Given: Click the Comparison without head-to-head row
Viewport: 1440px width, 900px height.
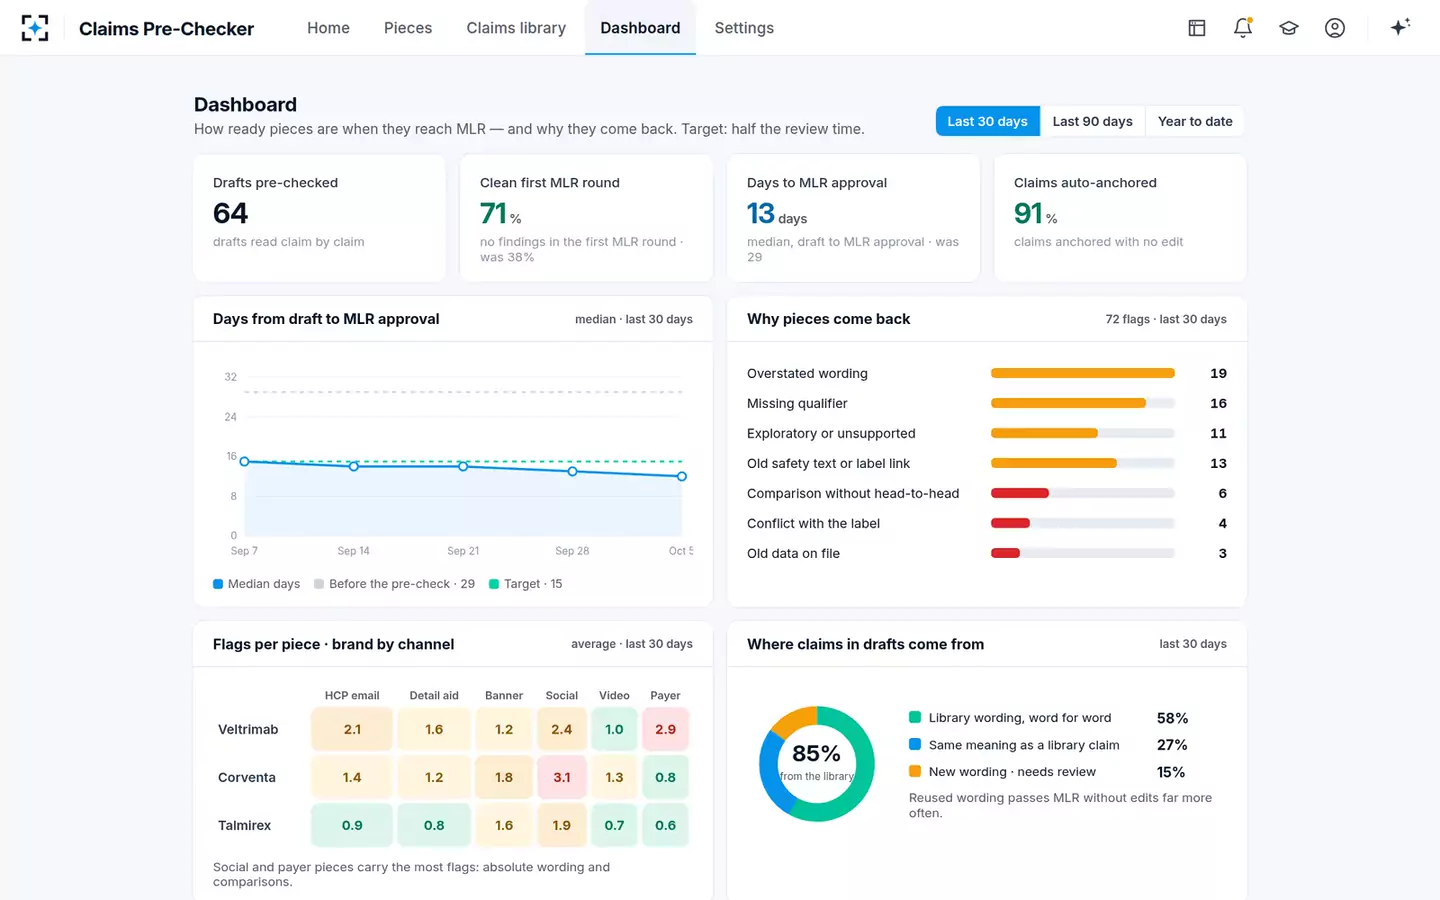Looking at the screenshot, I should pos(987,493).
